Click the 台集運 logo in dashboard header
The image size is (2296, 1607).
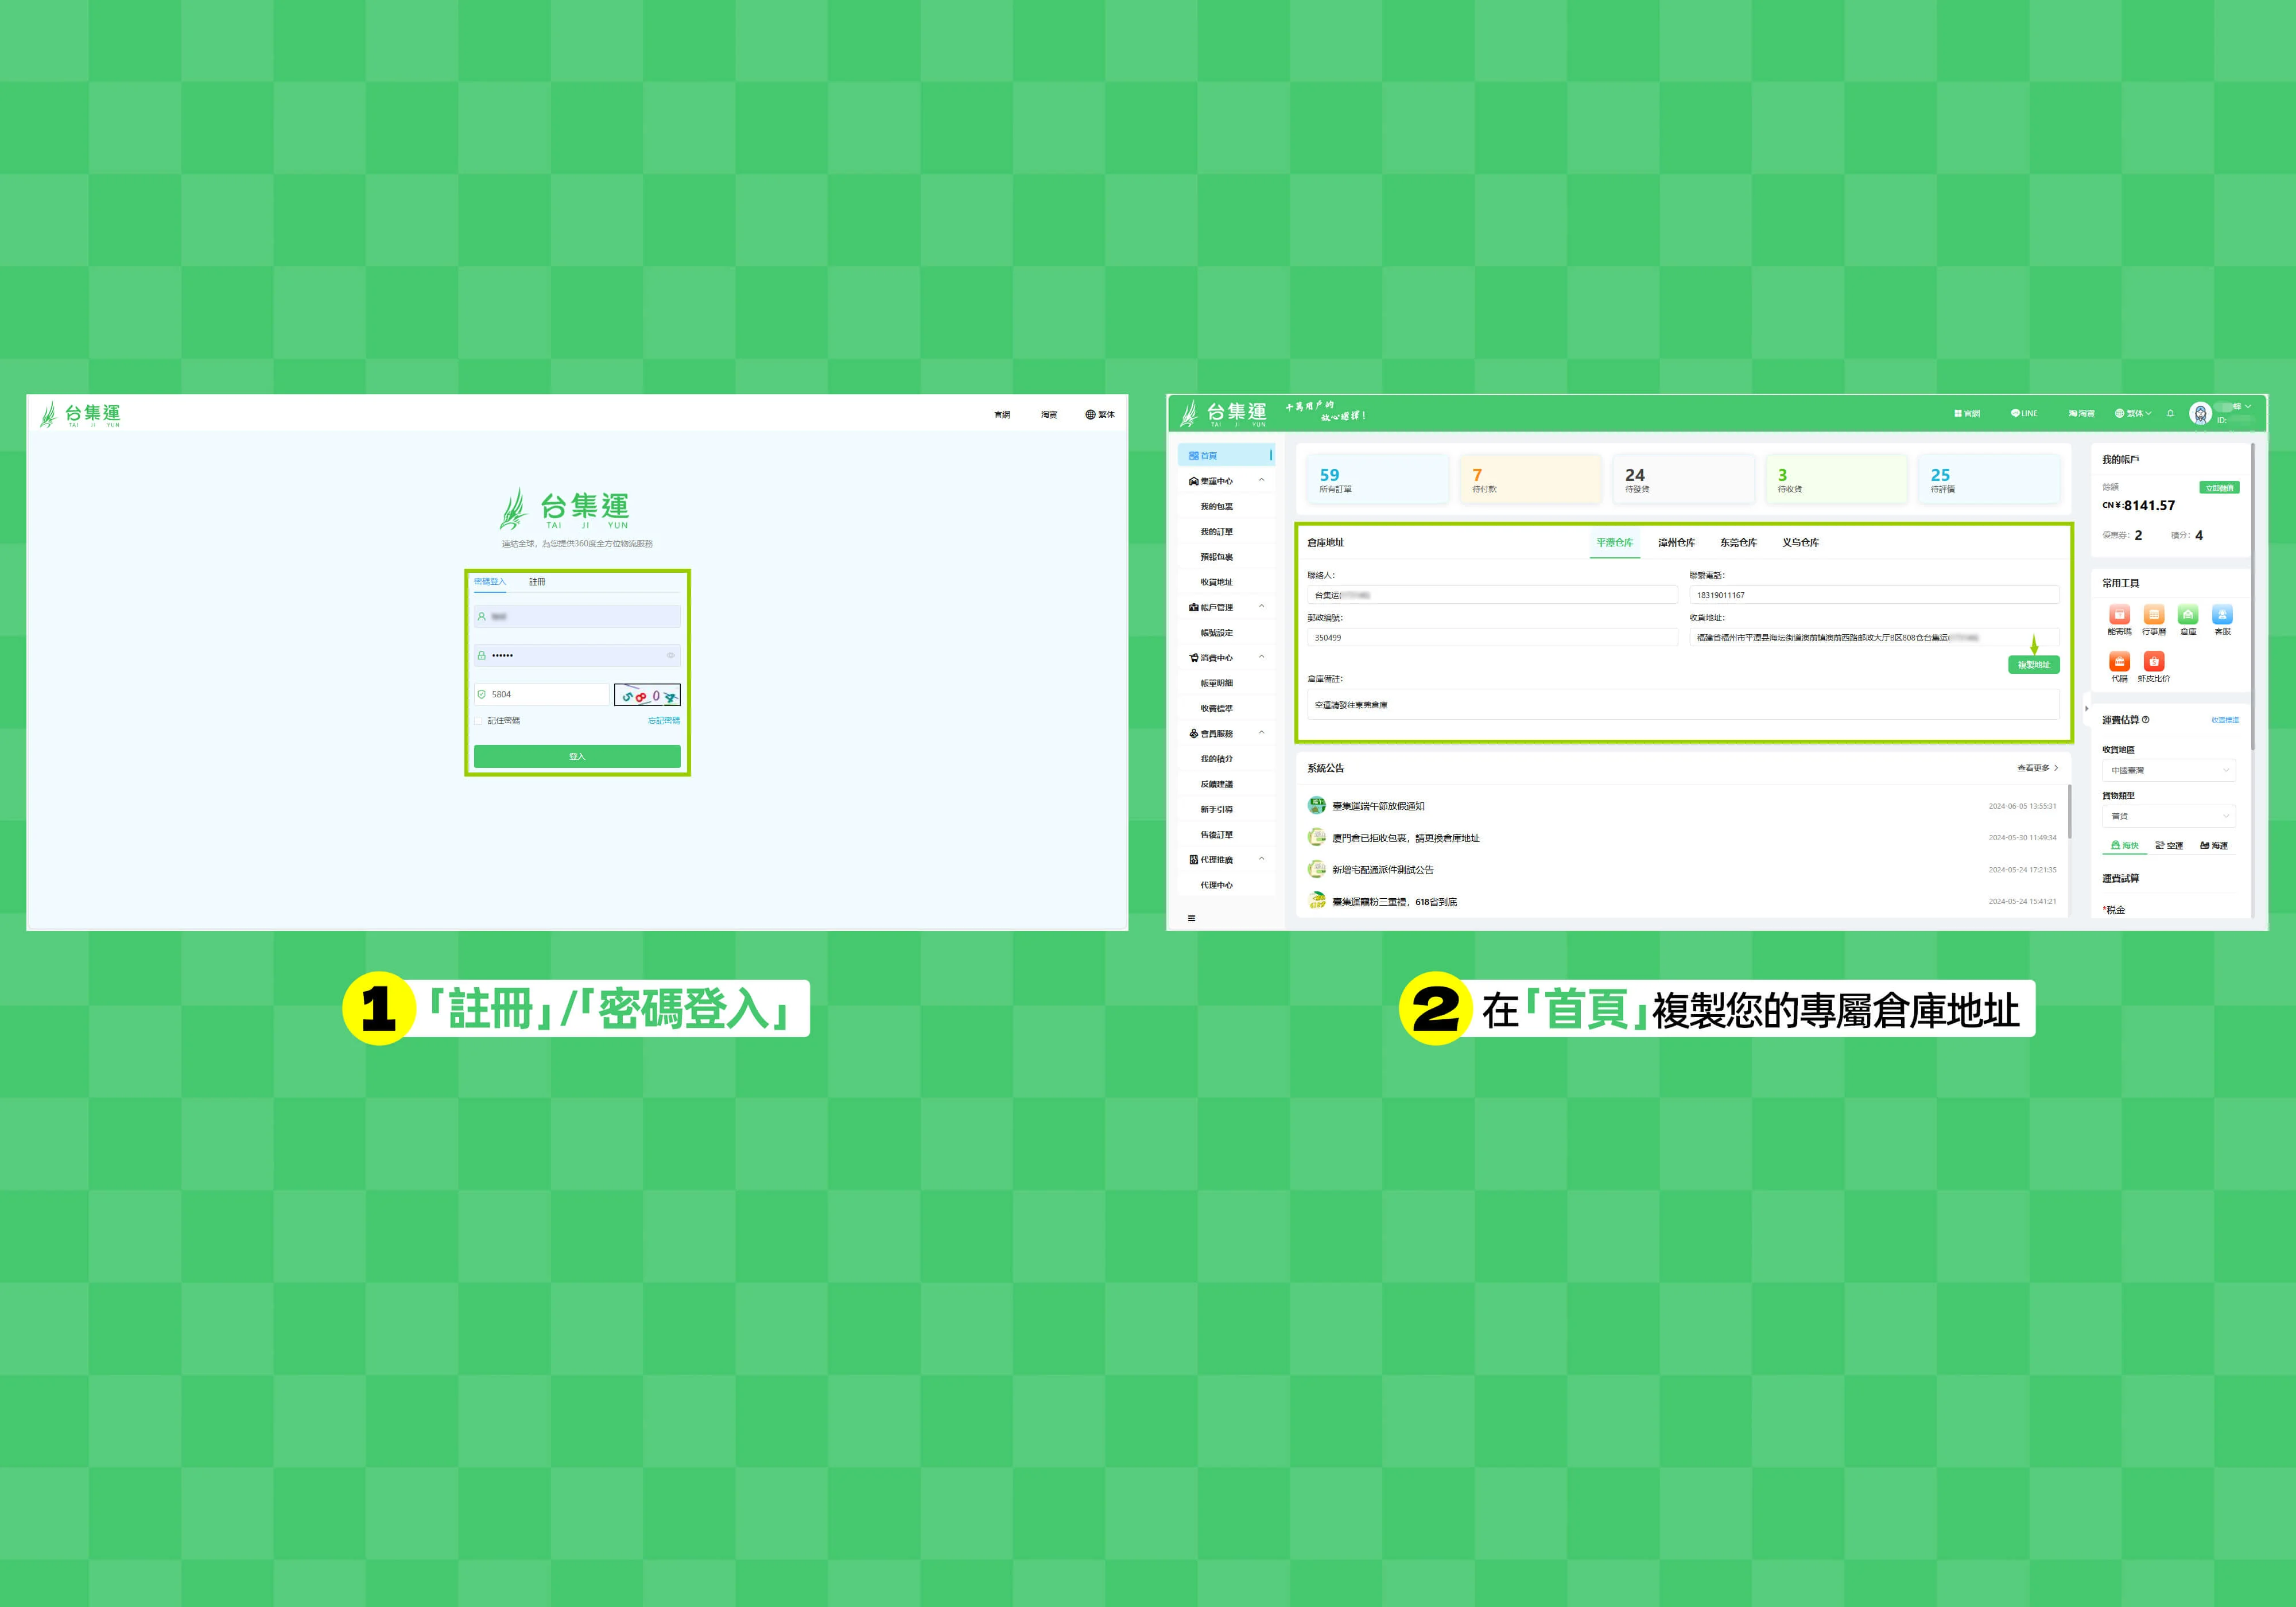tap(1223, 414)
